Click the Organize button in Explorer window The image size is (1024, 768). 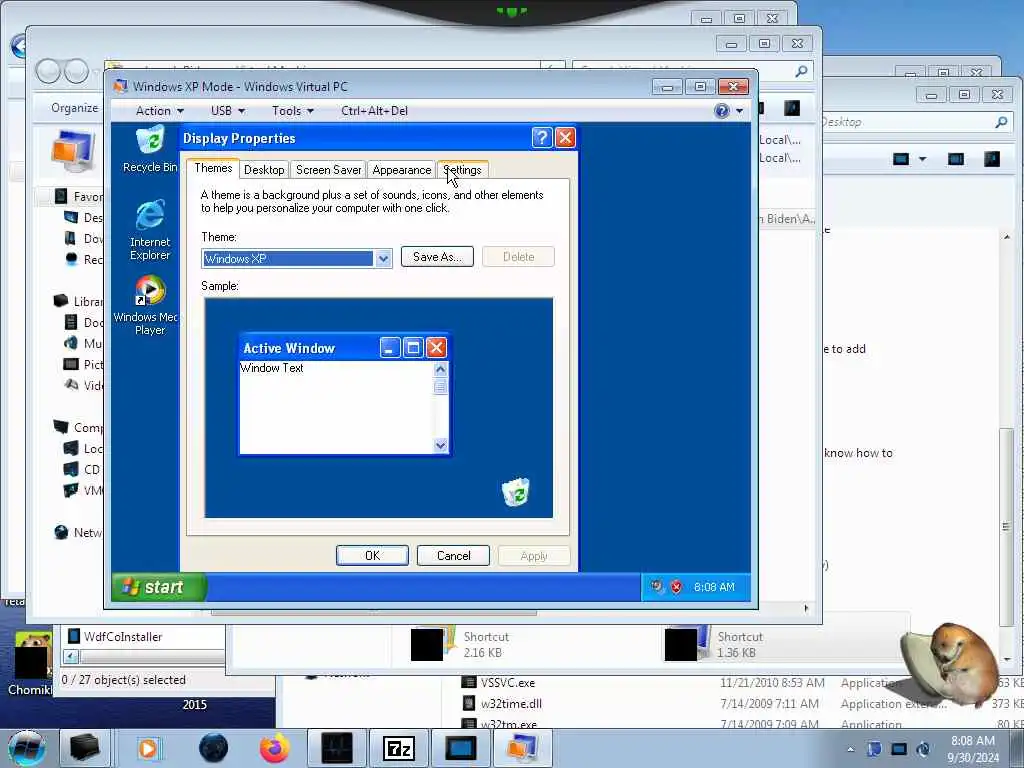[74, 108]
